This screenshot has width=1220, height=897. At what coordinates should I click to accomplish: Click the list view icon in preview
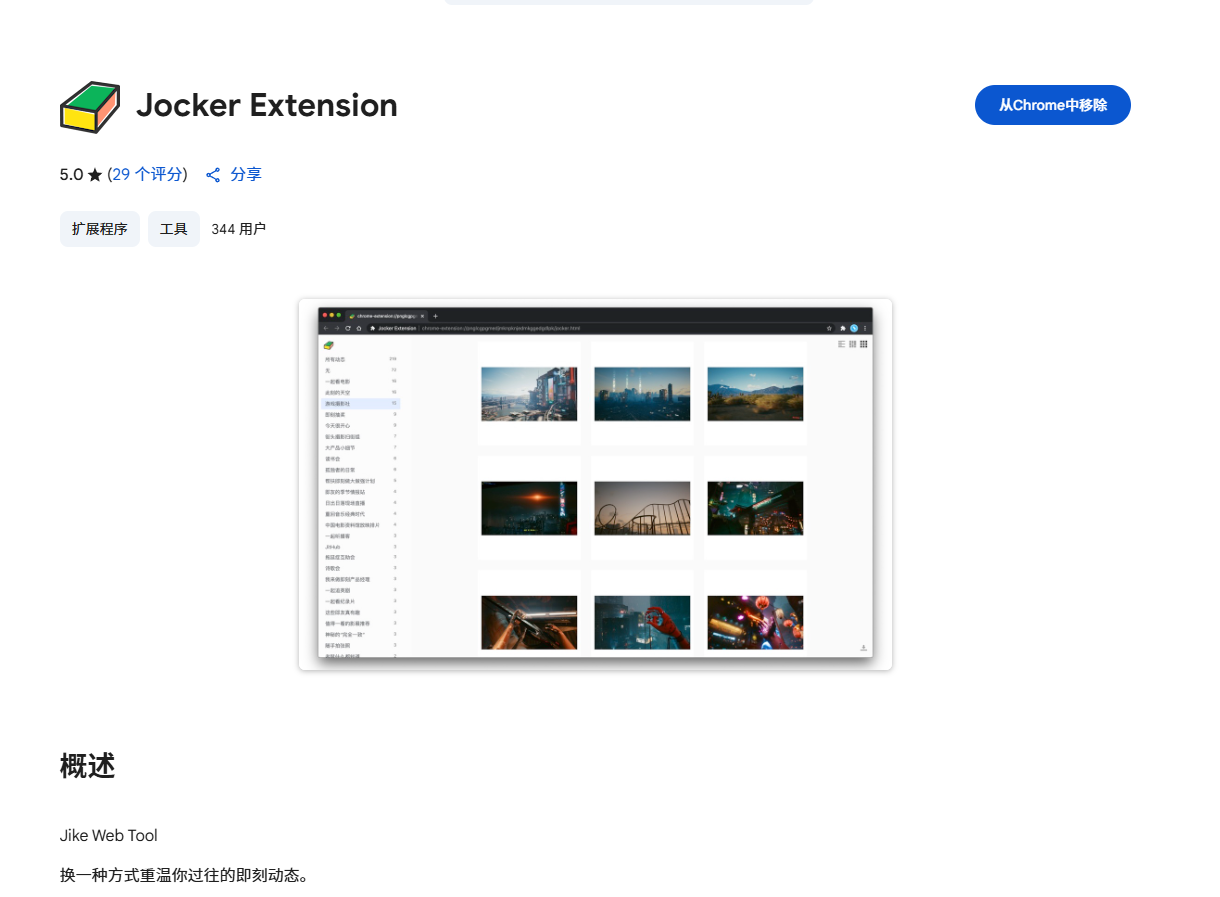coord(842,344)
